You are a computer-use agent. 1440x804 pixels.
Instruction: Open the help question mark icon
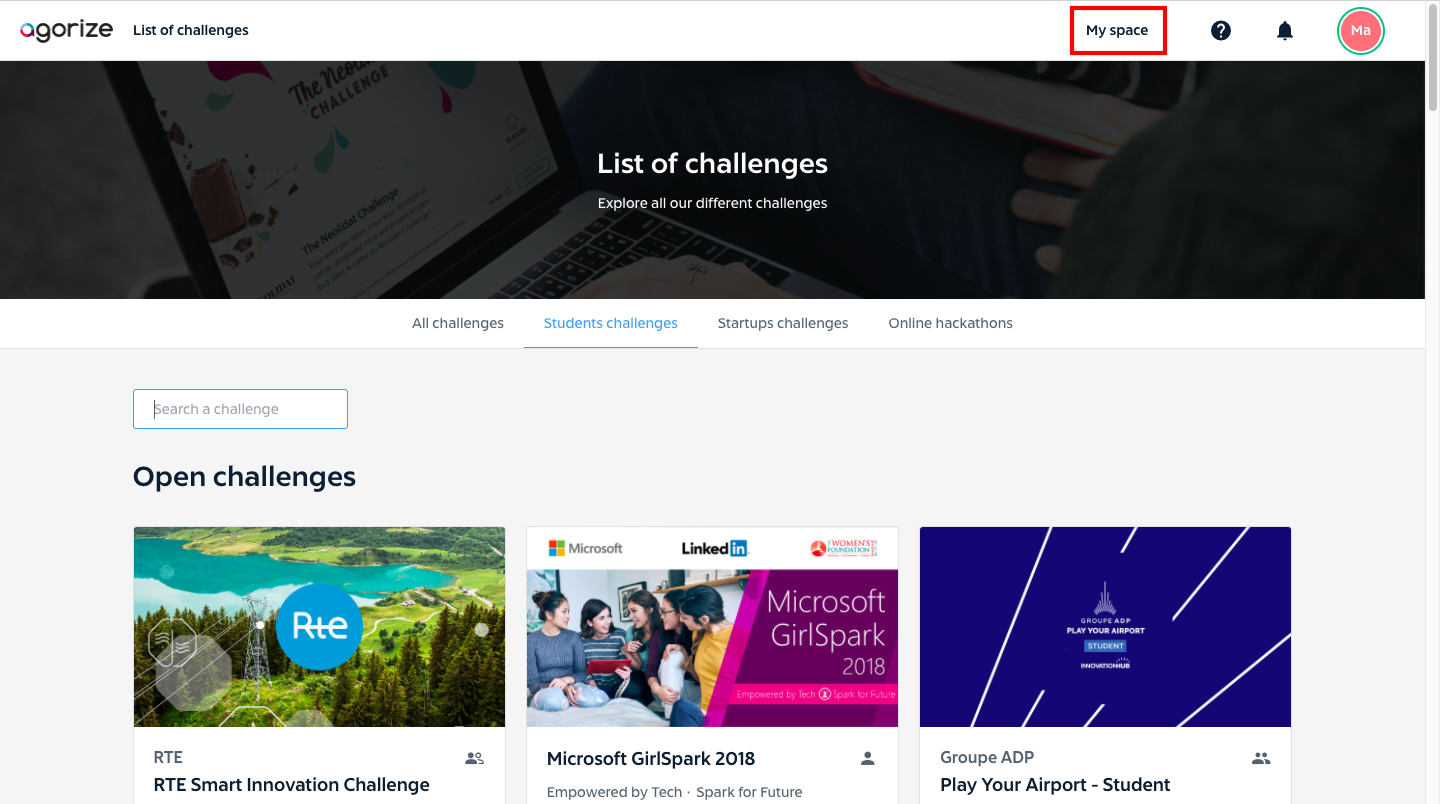pos(1221,30)
